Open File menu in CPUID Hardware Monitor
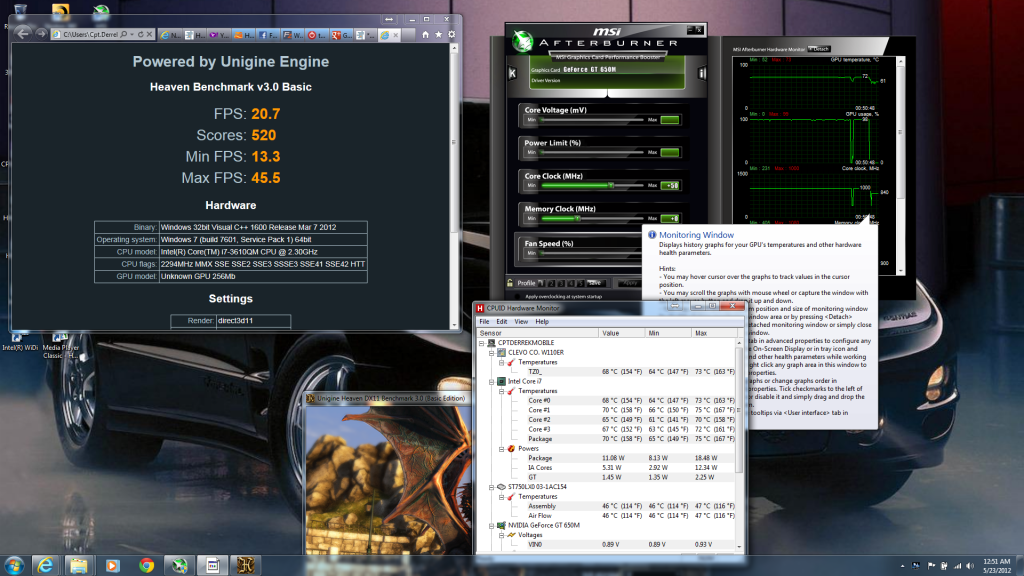This screenshot has width=1024, height=576. pyautogui.click(x=484, y=321)
